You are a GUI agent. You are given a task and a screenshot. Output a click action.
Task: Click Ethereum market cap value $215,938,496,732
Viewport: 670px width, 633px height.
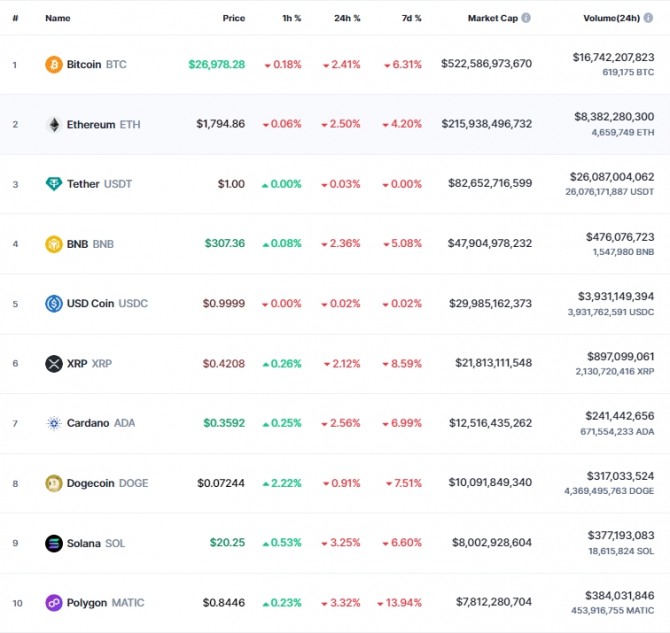point(487,124)
